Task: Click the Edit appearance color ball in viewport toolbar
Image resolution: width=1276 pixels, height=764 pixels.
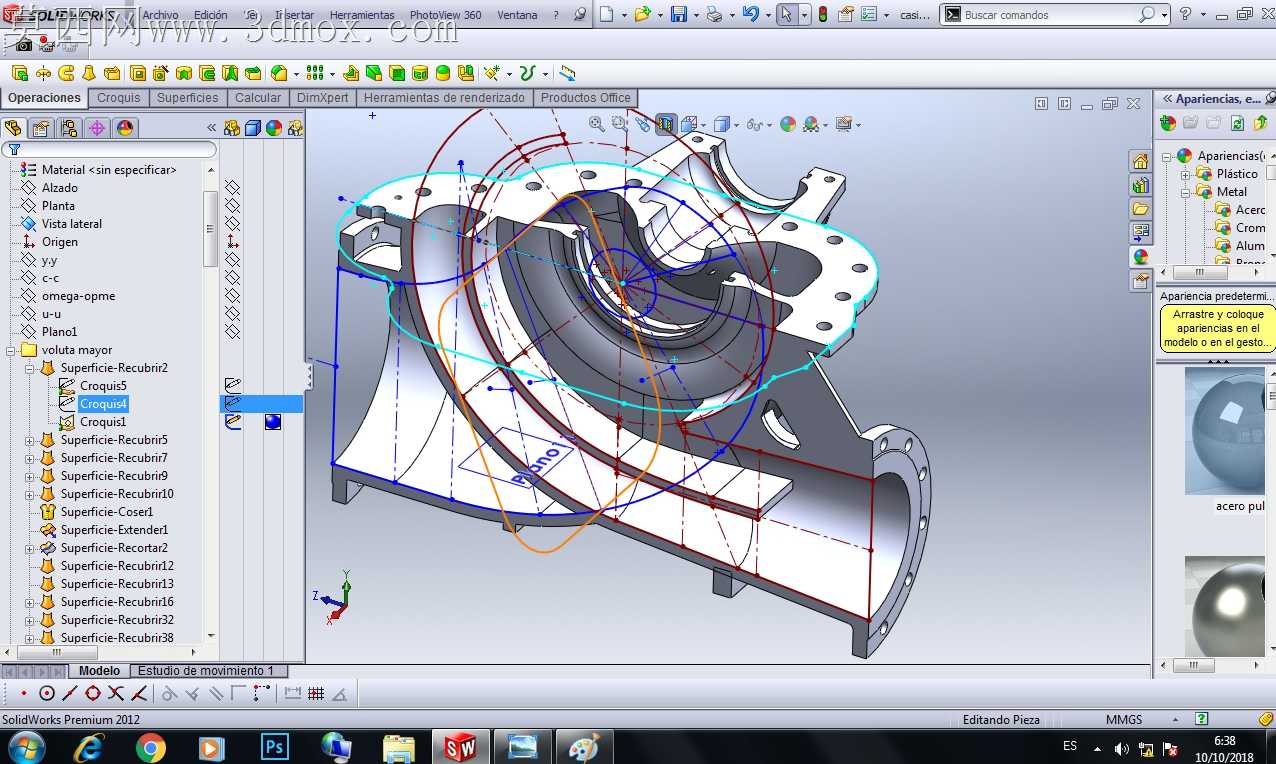Action: click(788, 124)
